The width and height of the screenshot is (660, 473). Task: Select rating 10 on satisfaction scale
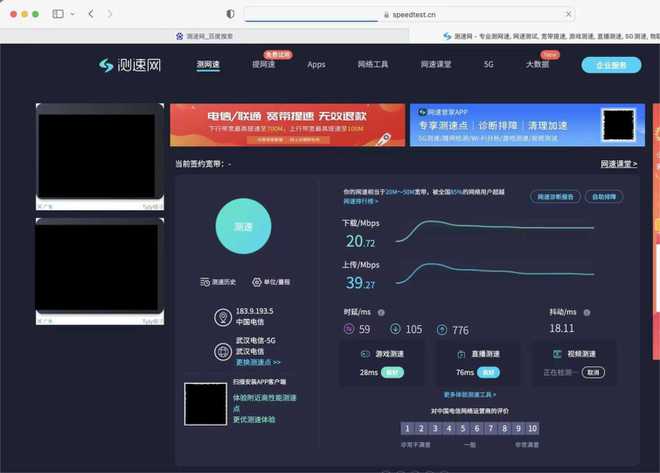[x=532, y=428]
